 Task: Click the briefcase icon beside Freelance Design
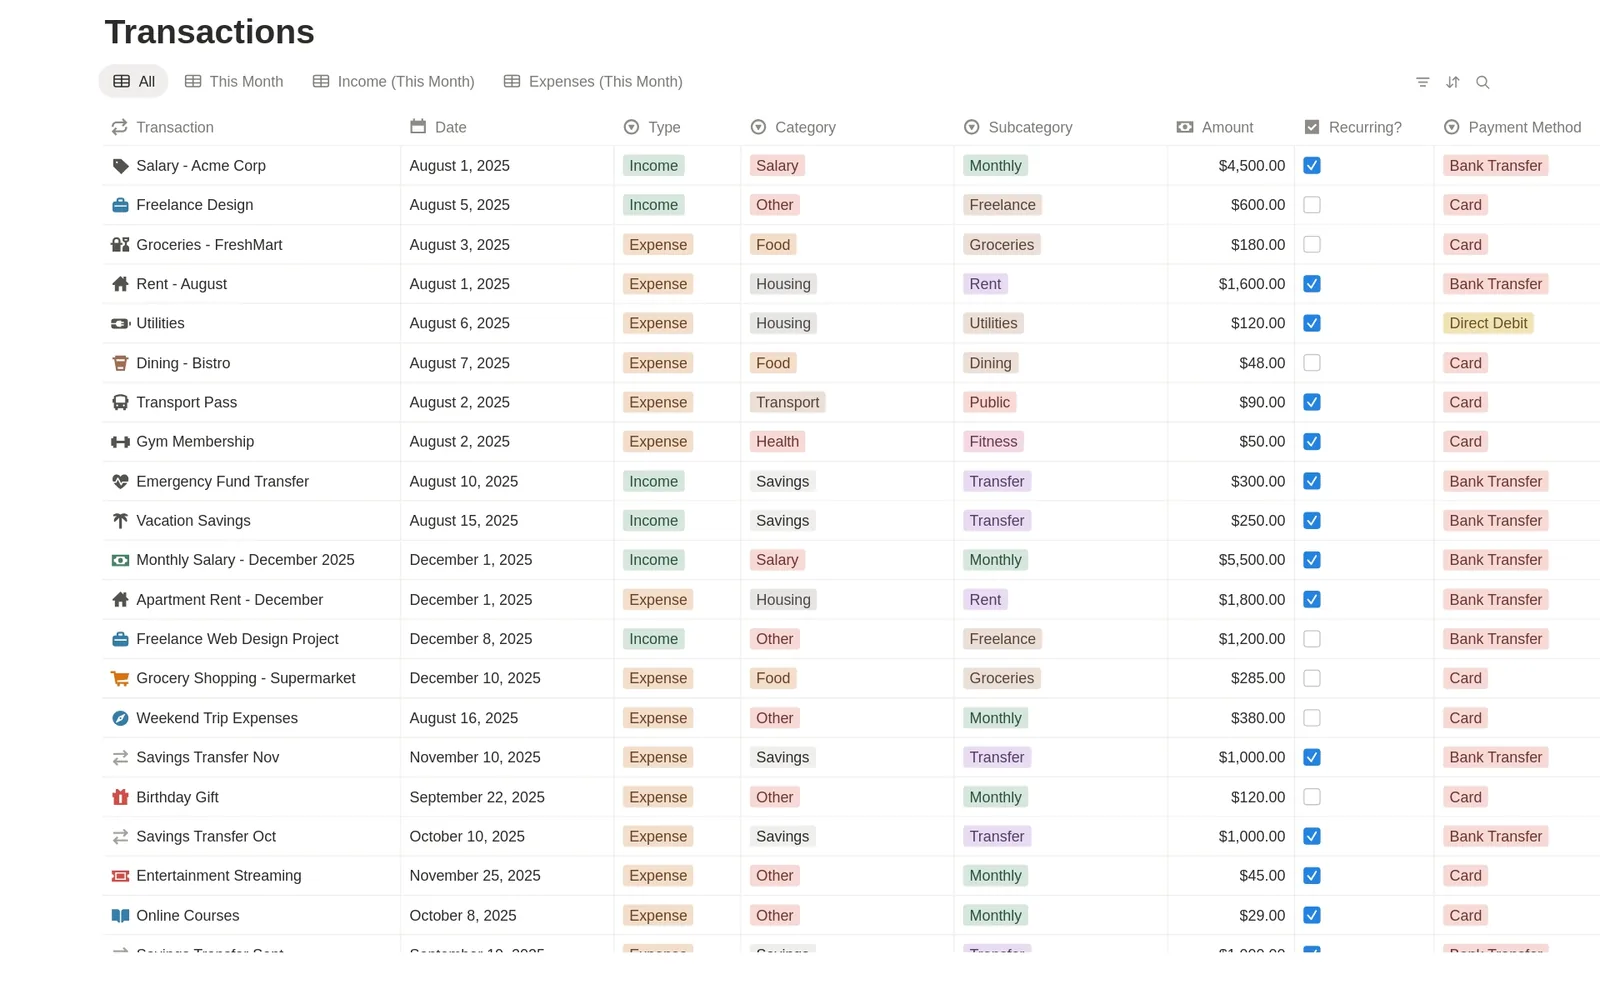point(120,205)
